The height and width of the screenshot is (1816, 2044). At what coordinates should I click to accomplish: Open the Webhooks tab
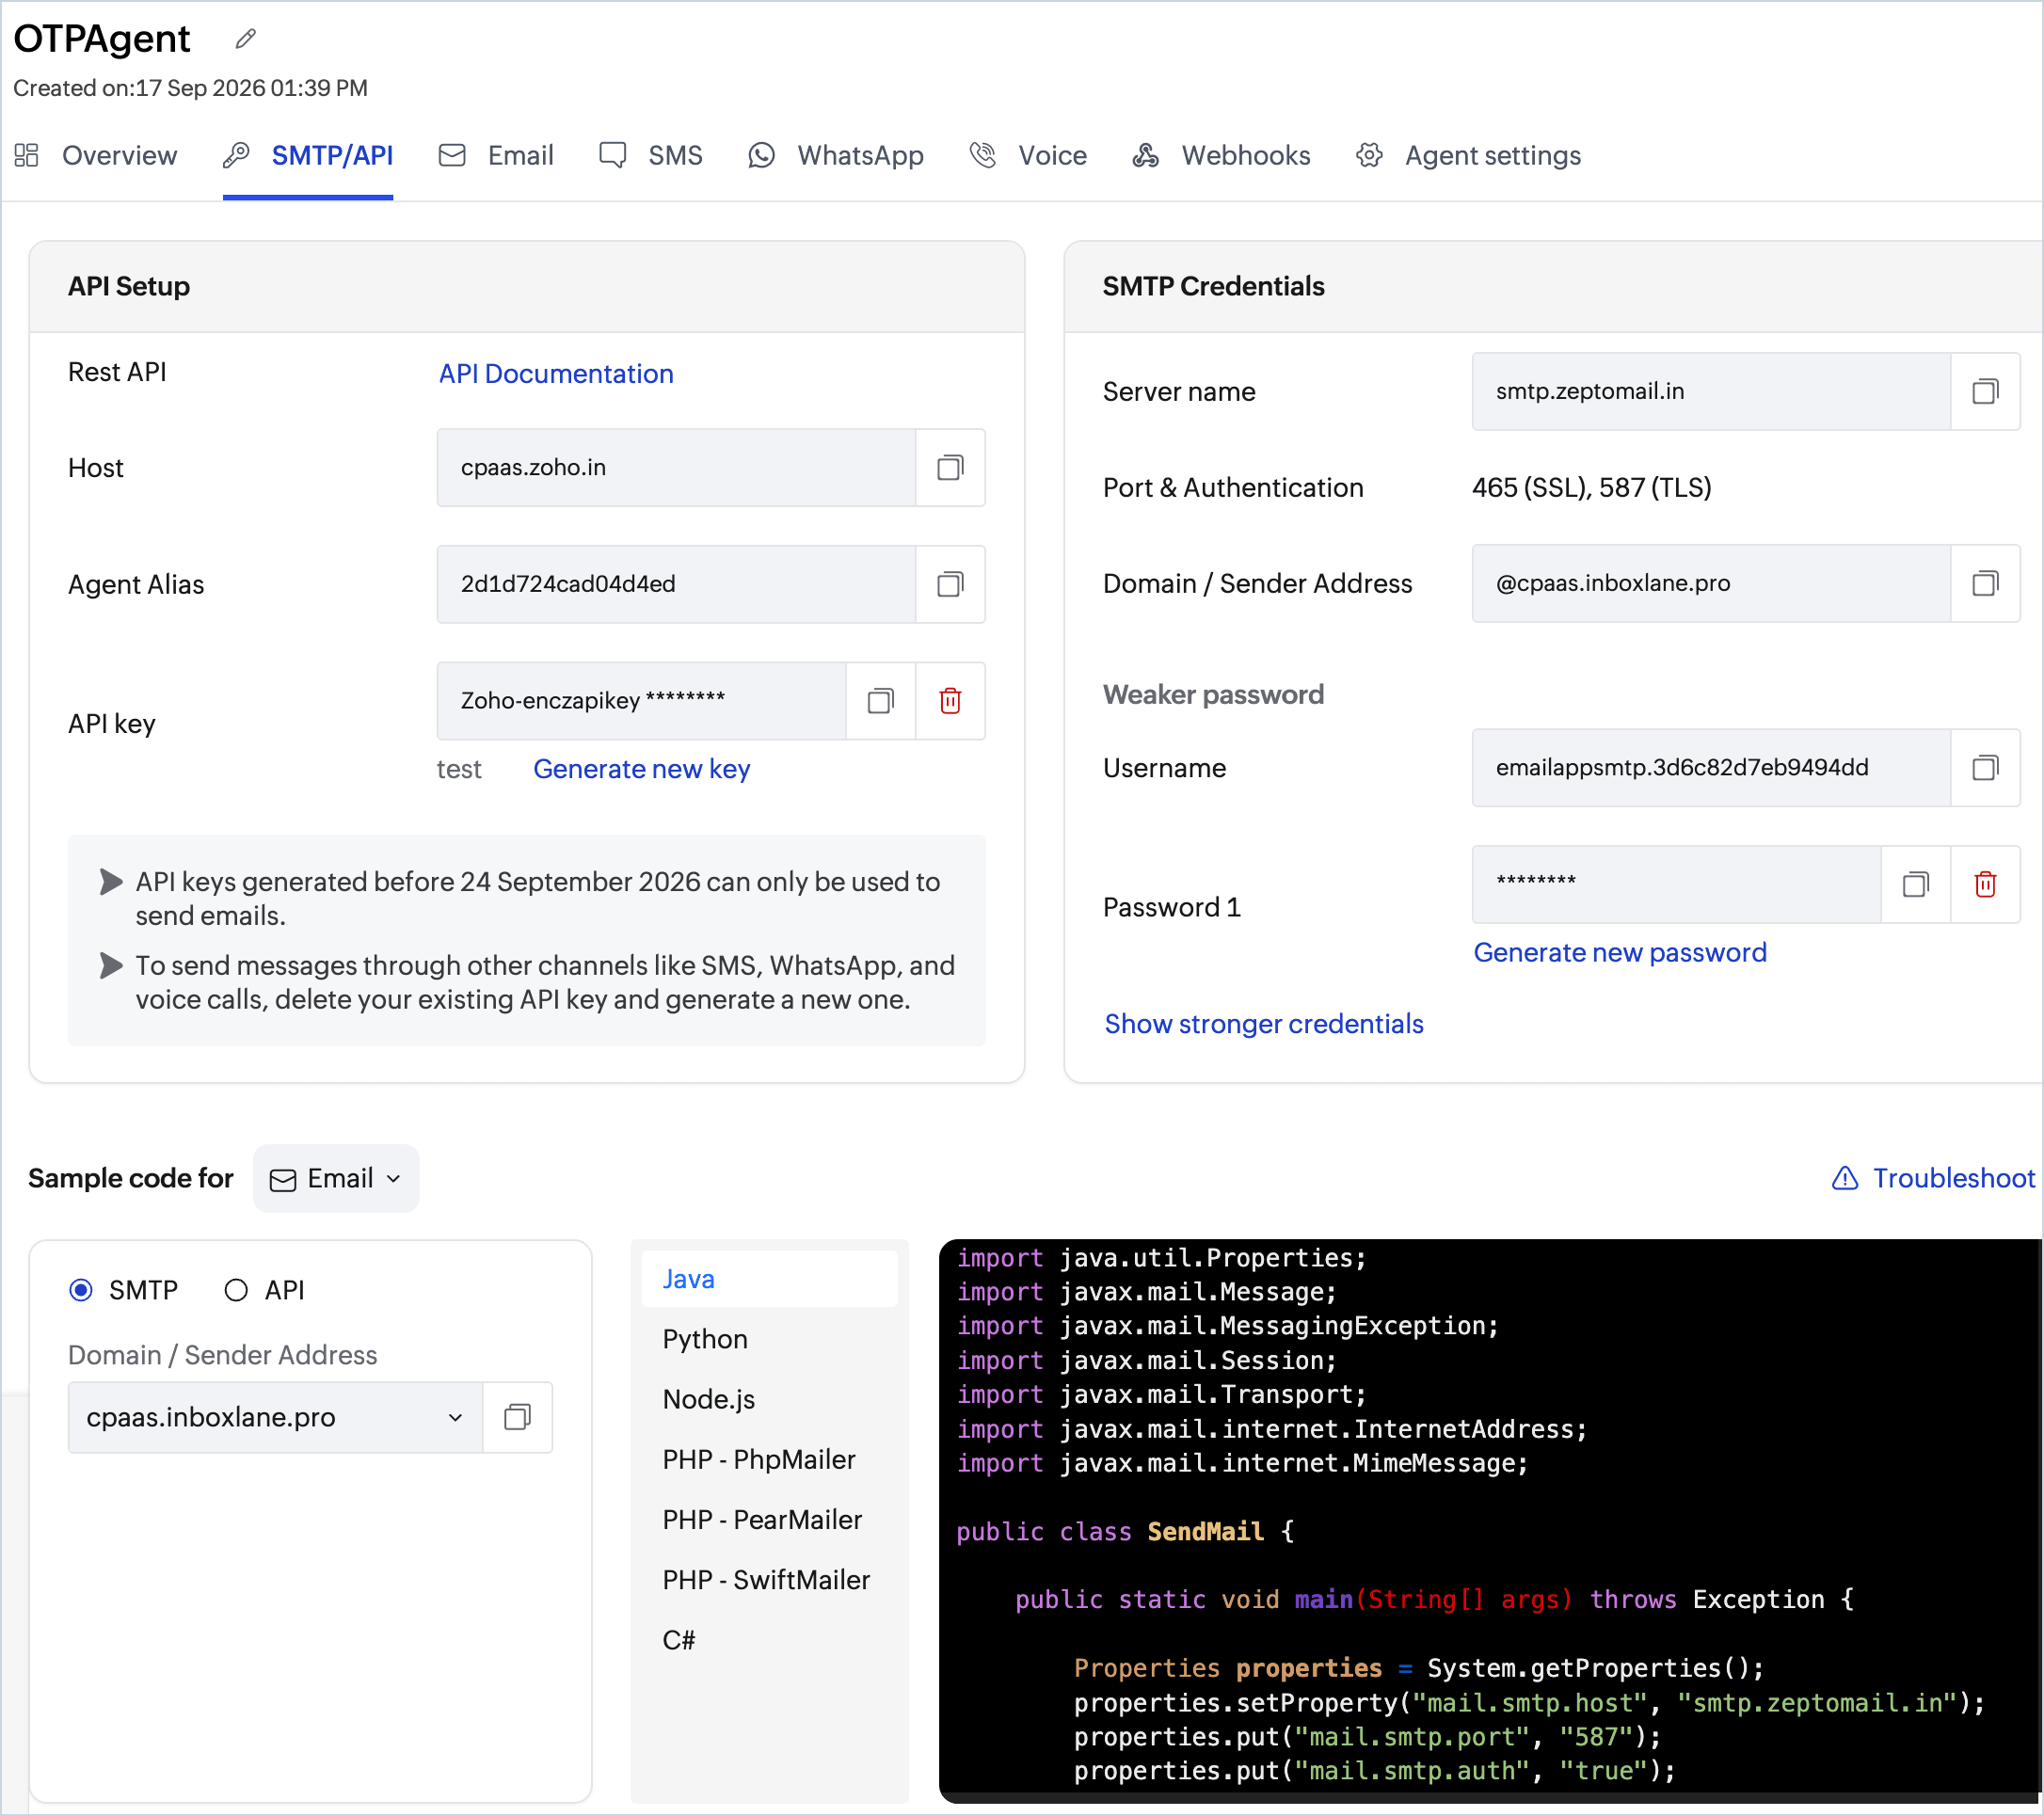pos(1221,155)
